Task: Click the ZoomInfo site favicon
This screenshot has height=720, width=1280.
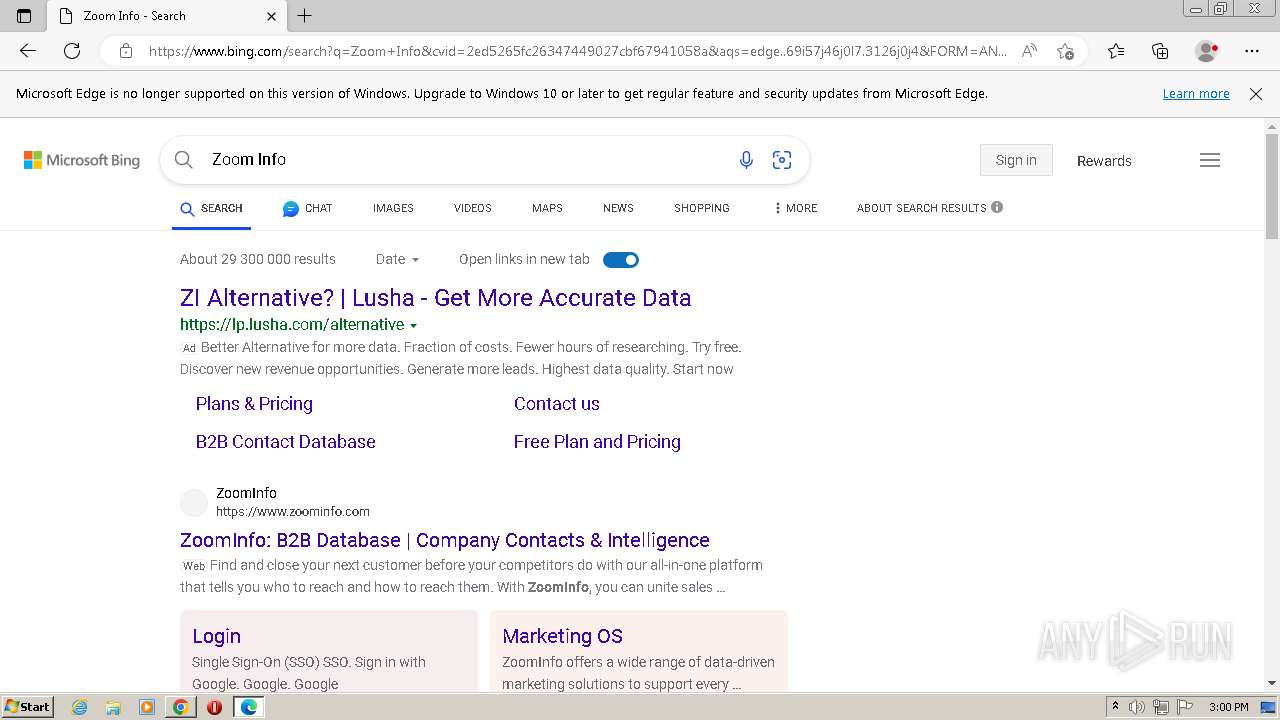Action: (x=194, y=502)
